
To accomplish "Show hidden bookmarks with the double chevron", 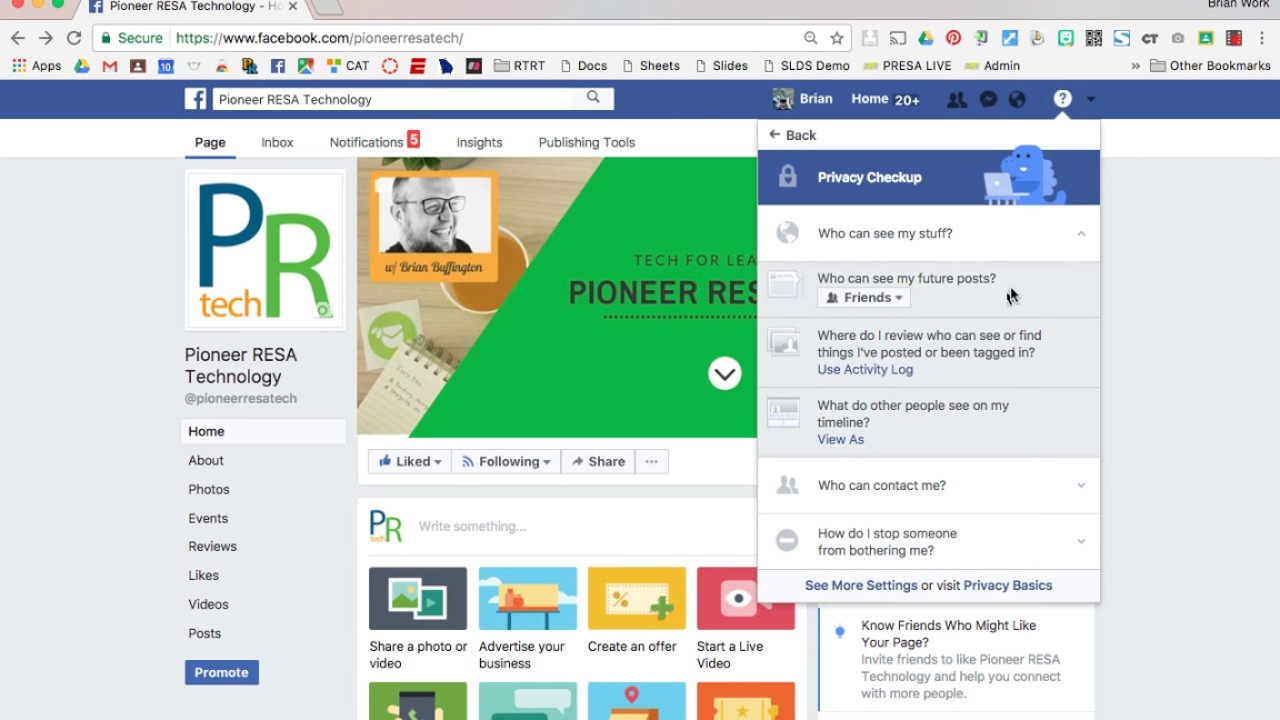I will point(1135,66).
